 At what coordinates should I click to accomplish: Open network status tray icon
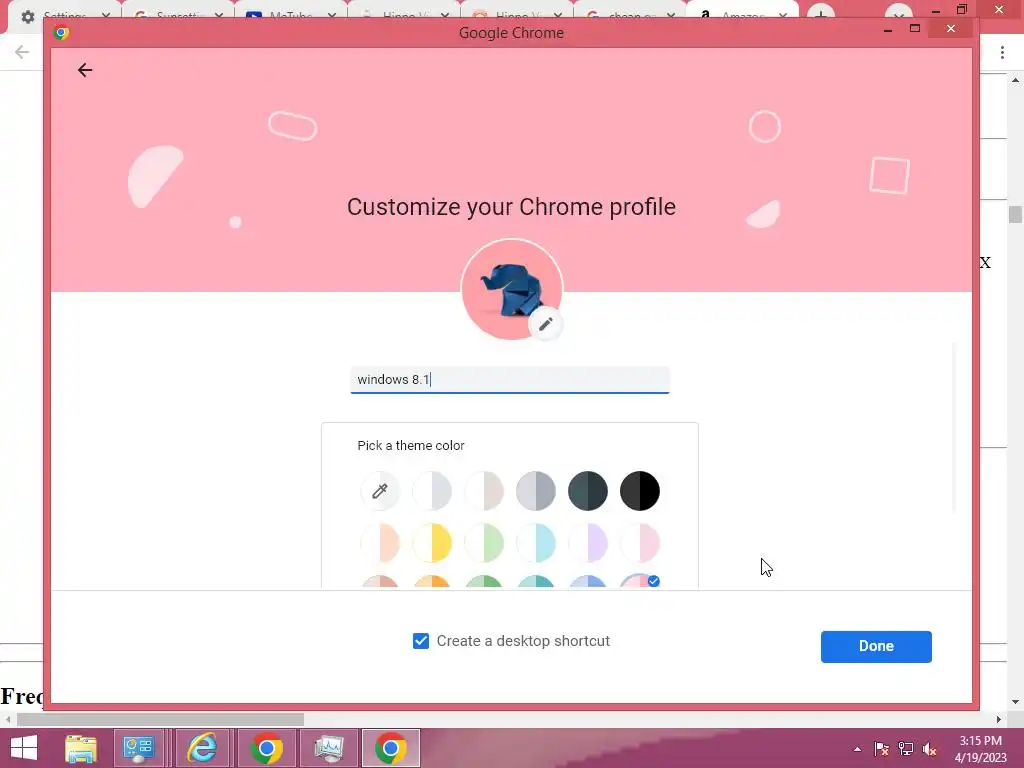point(906,749)
